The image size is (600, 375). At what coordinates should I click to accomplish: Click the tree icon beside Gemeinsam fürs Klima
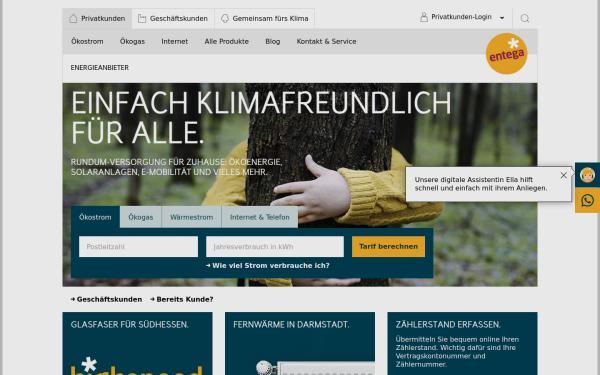coord(225,18)
